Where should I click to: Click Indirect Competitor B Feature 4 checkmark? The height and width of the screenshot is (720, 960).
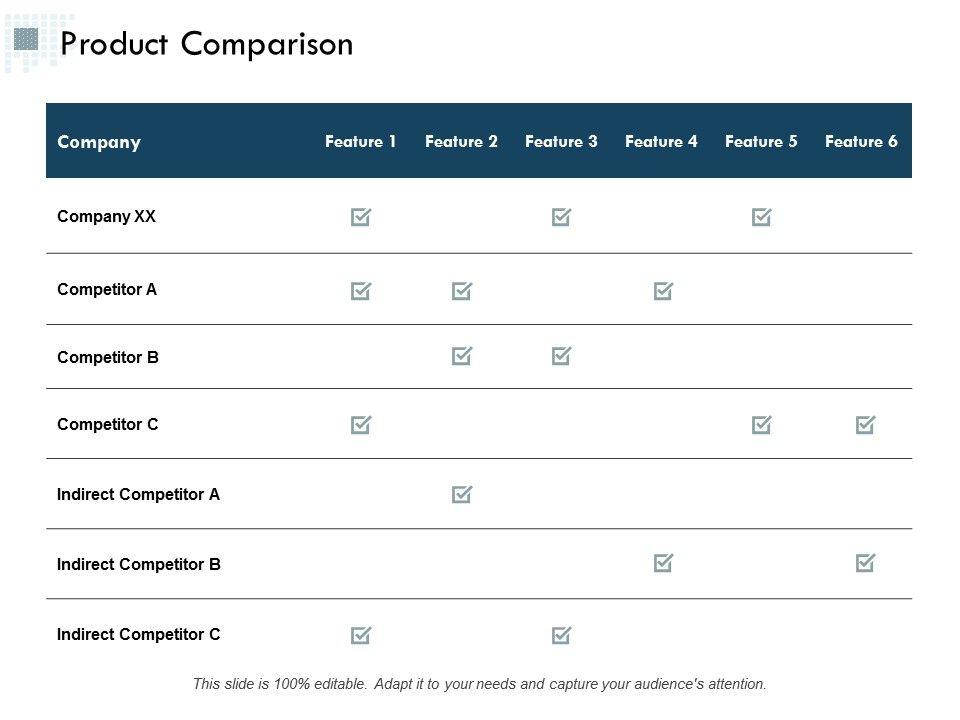point(663,564)
